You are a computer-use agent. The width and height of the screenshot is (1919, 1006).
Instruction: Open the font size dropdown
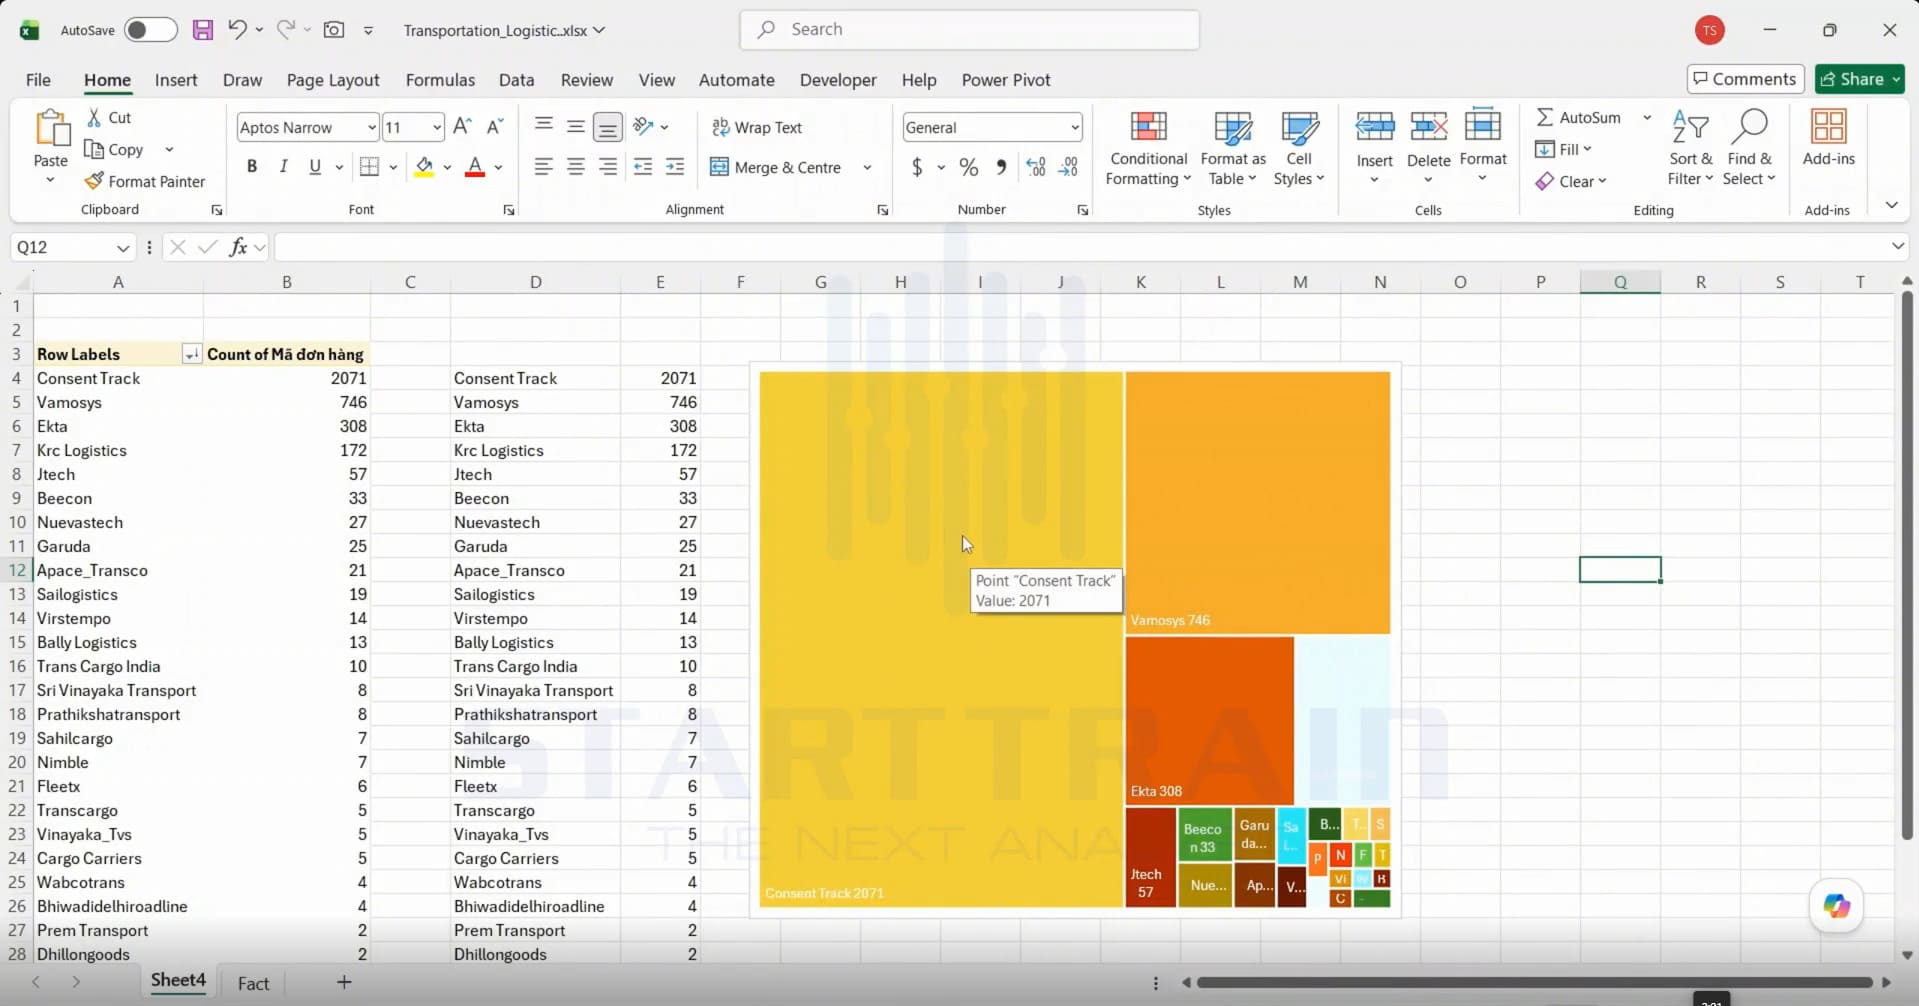coord(437,127)
